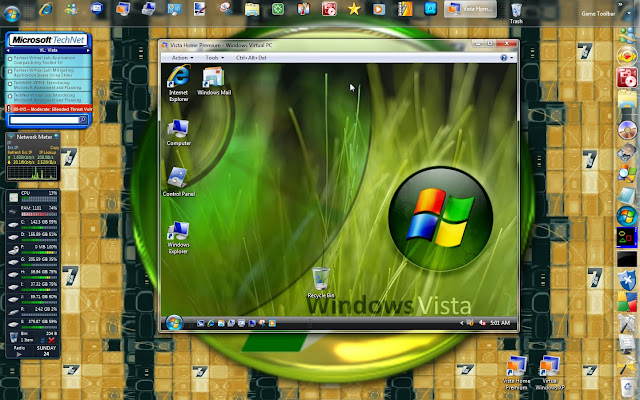Click the volume tray icon in VM taskbar
Image resolution: width=640 pixels, height=400 pixels.
tap(482, 323)
